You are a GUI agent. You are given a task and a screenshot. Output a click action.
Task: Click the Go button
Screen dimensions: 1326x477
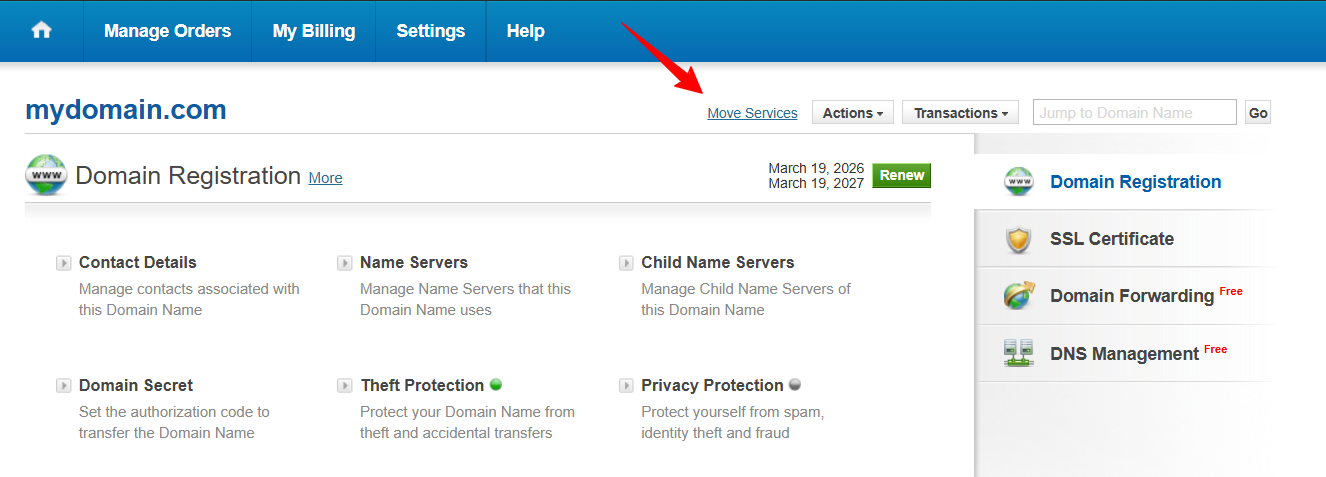point(1258,113)
